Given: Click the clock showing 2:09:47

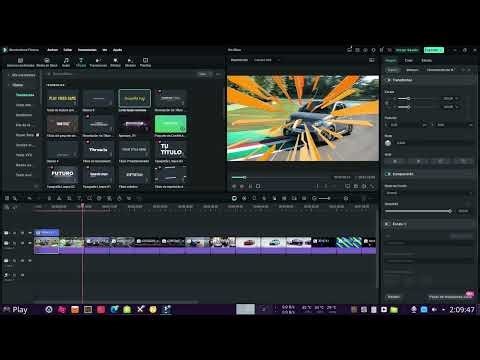Looking at the screenshot, I should click(462, 310).
